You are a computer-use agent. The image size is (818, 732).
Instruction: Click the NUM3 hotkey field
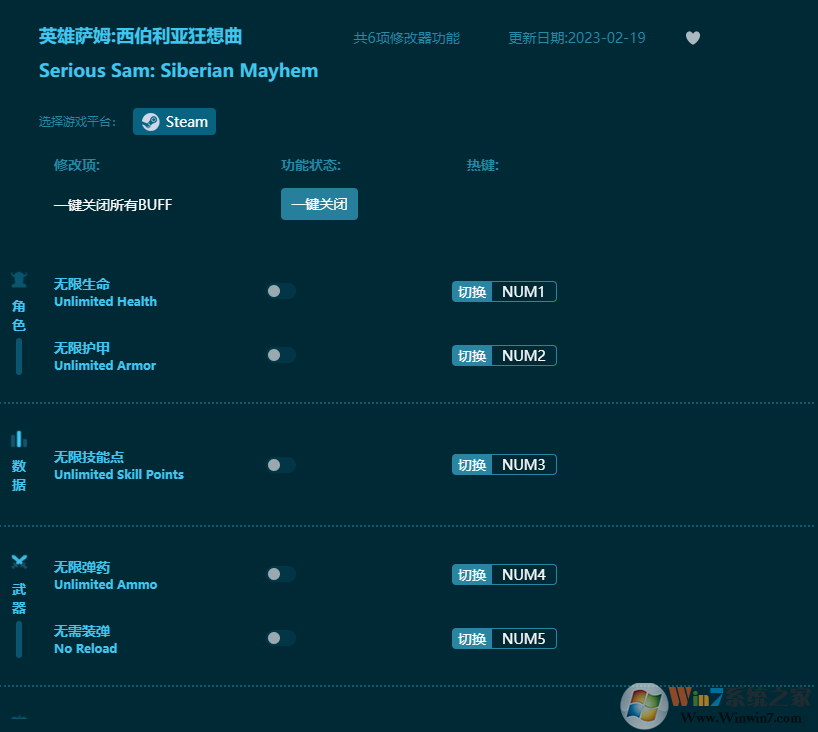[523, 465]
